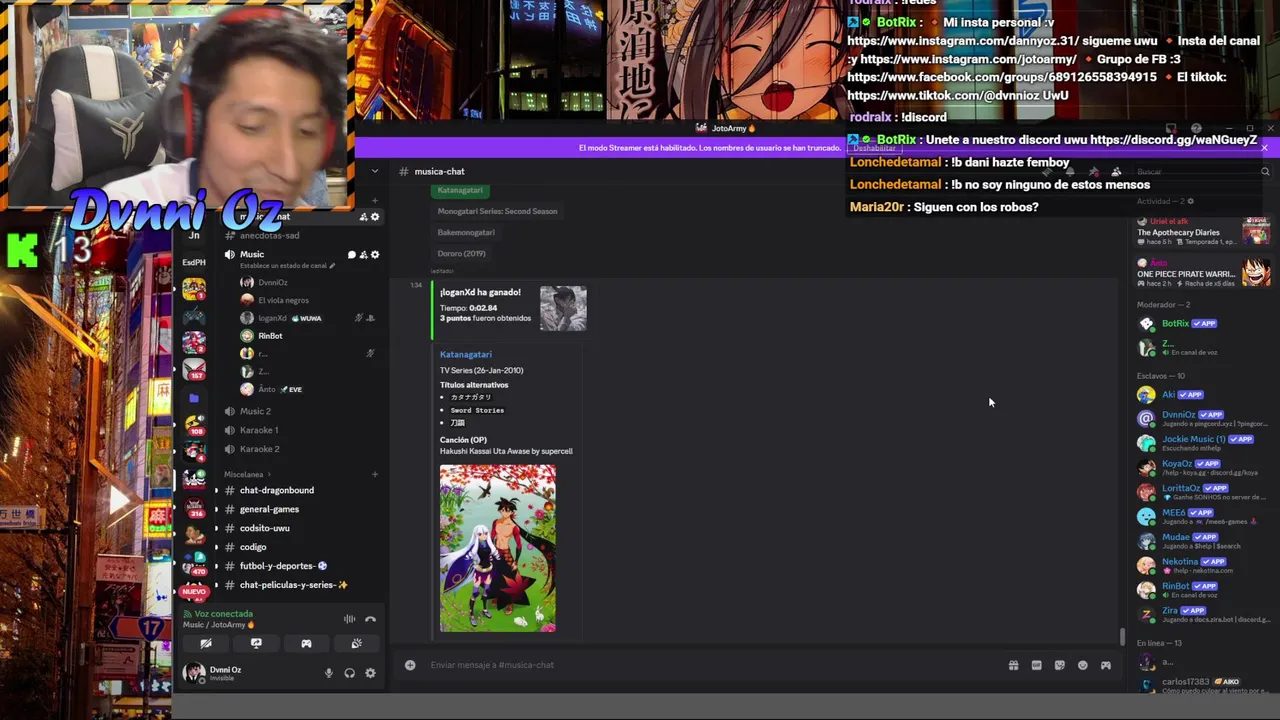Viewport: 1280px width, 720px height.
Task: Create invite for the Music voice channel
Action: (x=363, y=255)
